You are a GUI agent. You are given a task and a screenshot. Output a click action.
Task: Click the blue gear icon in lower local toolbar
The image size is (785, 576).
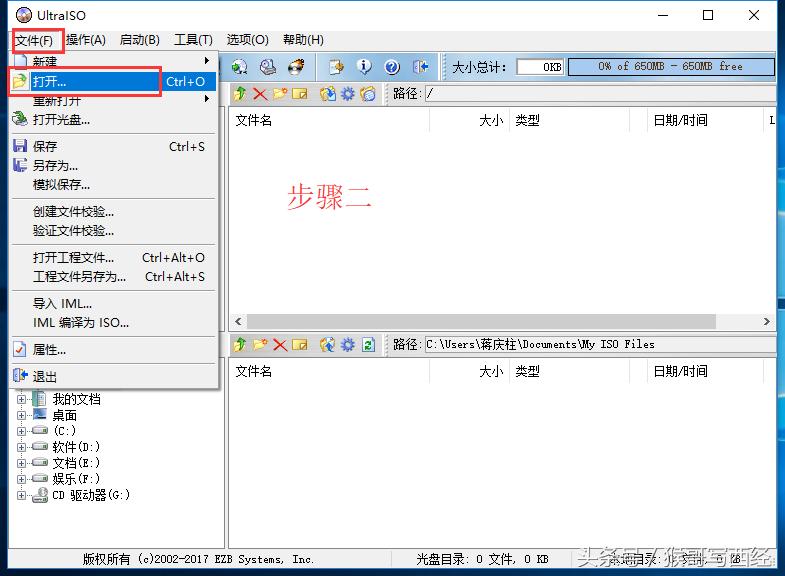pyautogui.click(x=348, y=344)
